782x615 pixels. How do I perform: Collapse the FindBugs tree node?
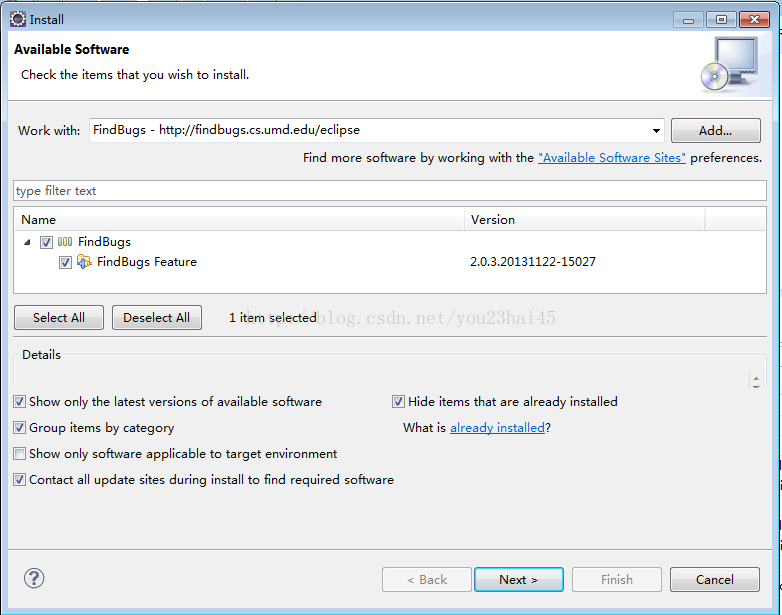(x=27, y=242)
